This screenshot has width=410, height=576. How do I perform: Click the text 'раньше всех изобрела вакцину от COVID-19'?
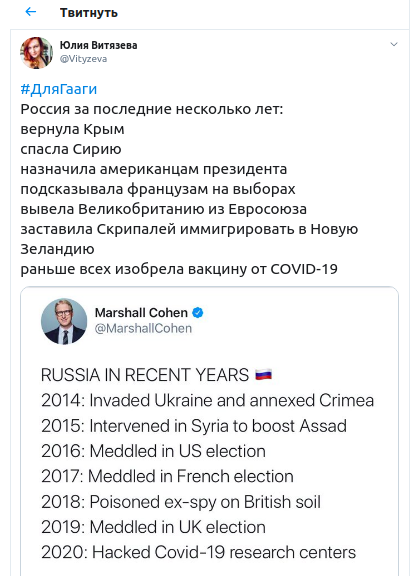(179, 269)
